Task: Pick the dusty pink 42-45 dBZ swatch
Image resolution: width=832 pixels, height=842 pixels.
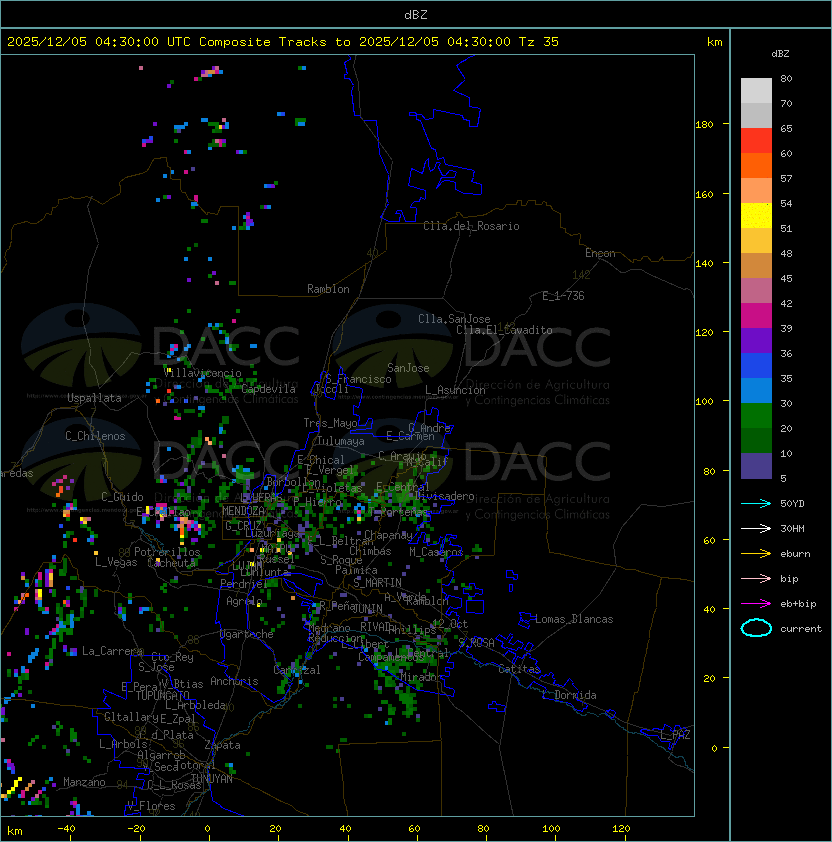Action: [756, 291]
